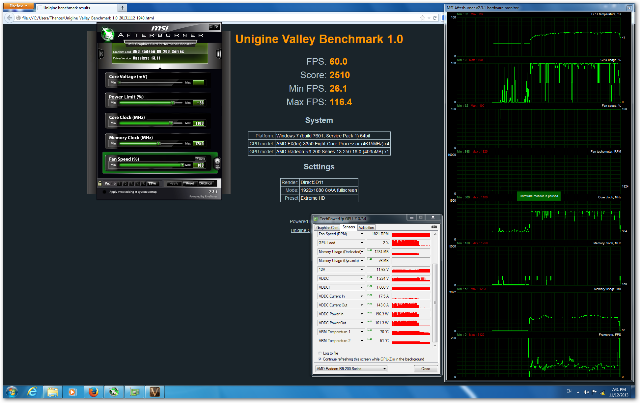Open VDDC Current In sensor dropdown
The height and width of the screenshot is (403, 640).
[x=362, y=296]
